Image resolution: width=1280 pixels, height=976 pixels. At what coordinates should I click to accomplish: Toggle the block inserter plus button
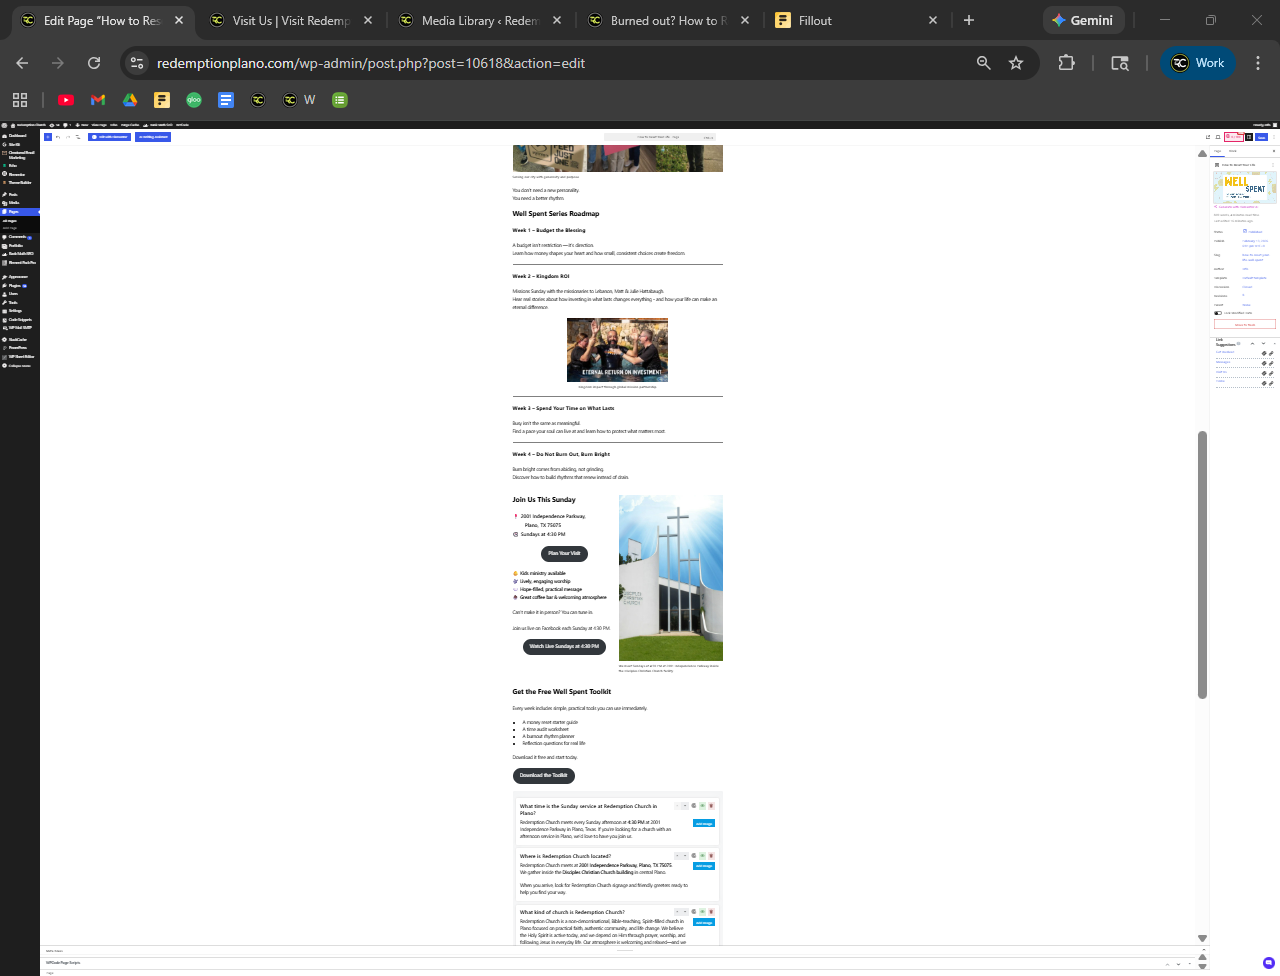pos(47,137)
